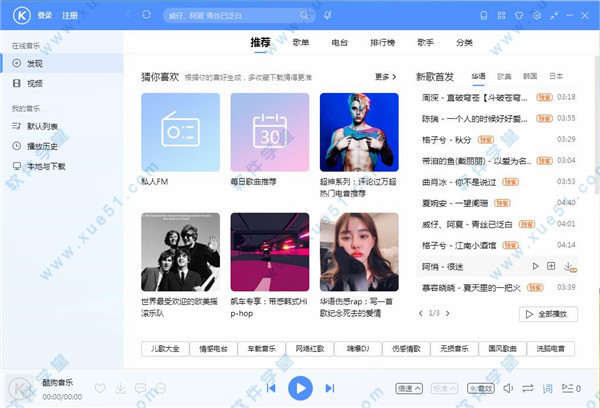600x408 pixels.
Task: Skip to previous track
Action: [271, 388]
